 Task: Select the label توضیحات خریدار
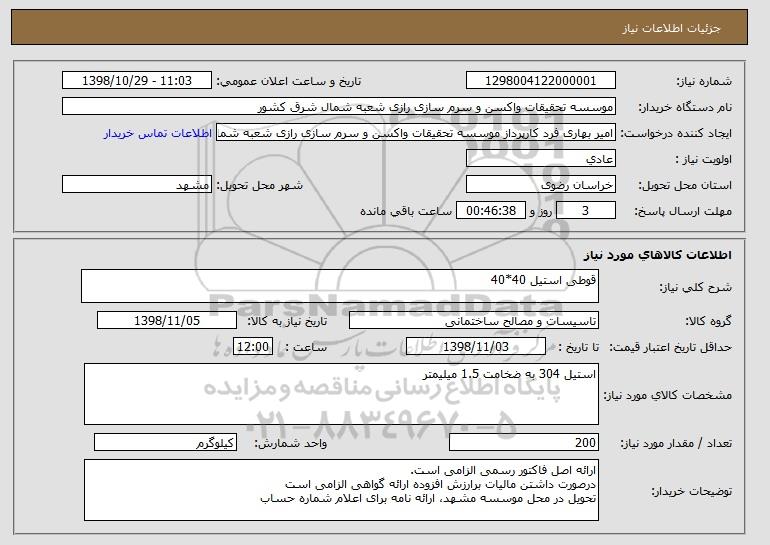point(691,491)
